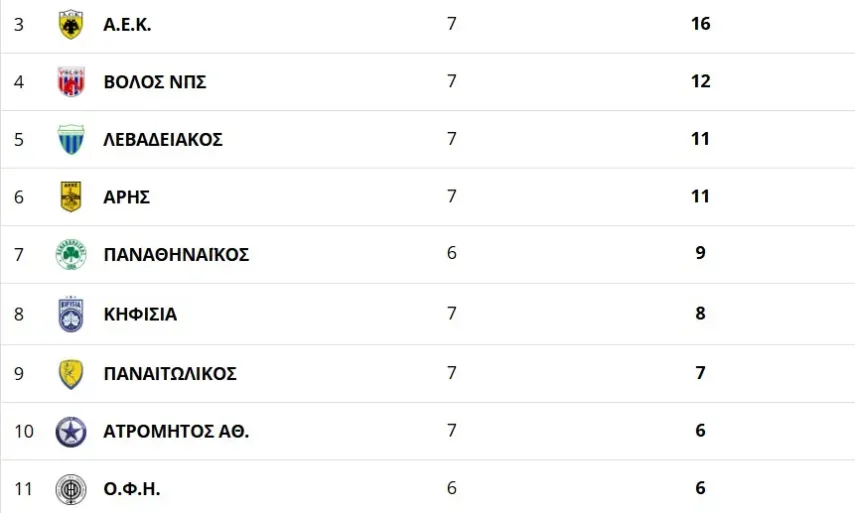Click the Ο.Φ.Η. round crest icon

71,489
